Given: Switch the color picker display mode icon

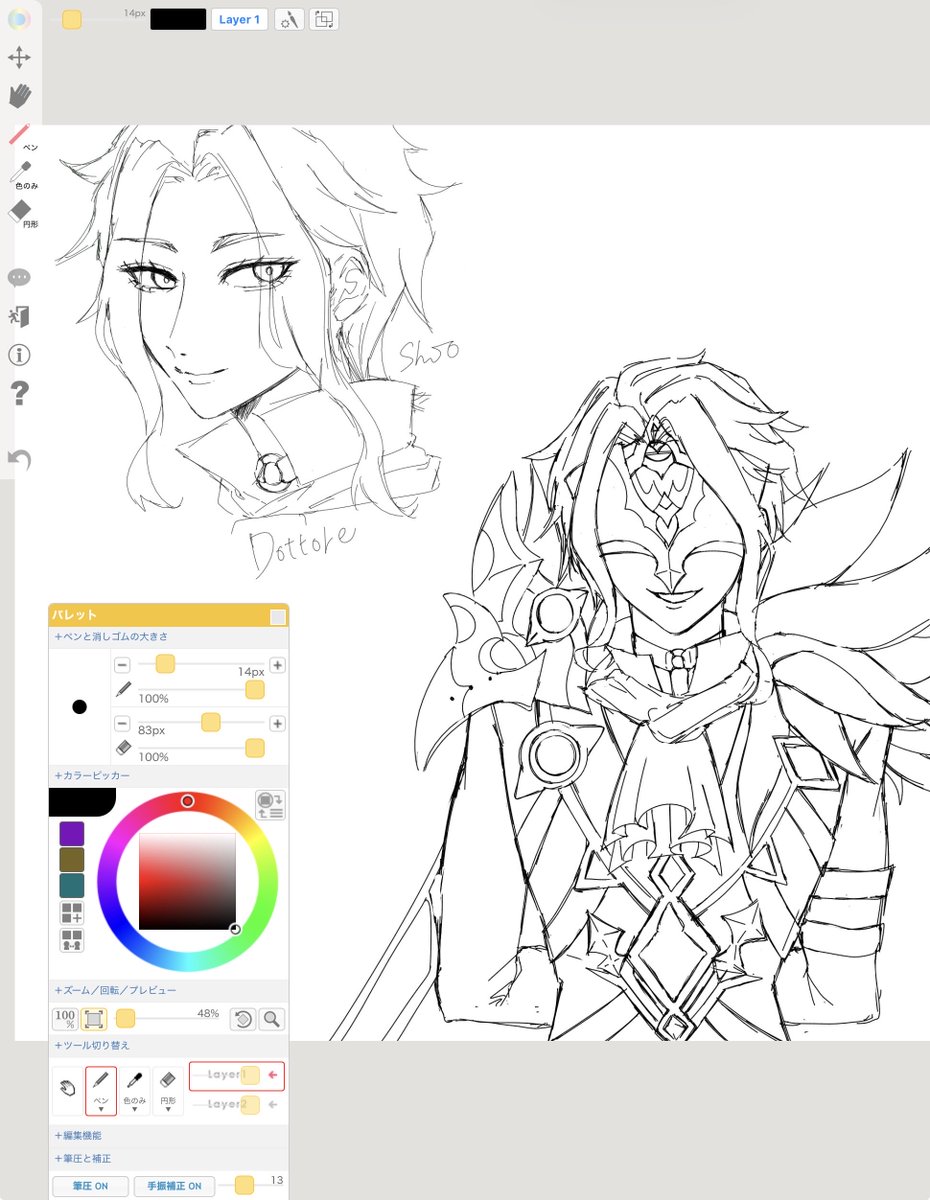Looking at the screenshot, I should 270,805.
